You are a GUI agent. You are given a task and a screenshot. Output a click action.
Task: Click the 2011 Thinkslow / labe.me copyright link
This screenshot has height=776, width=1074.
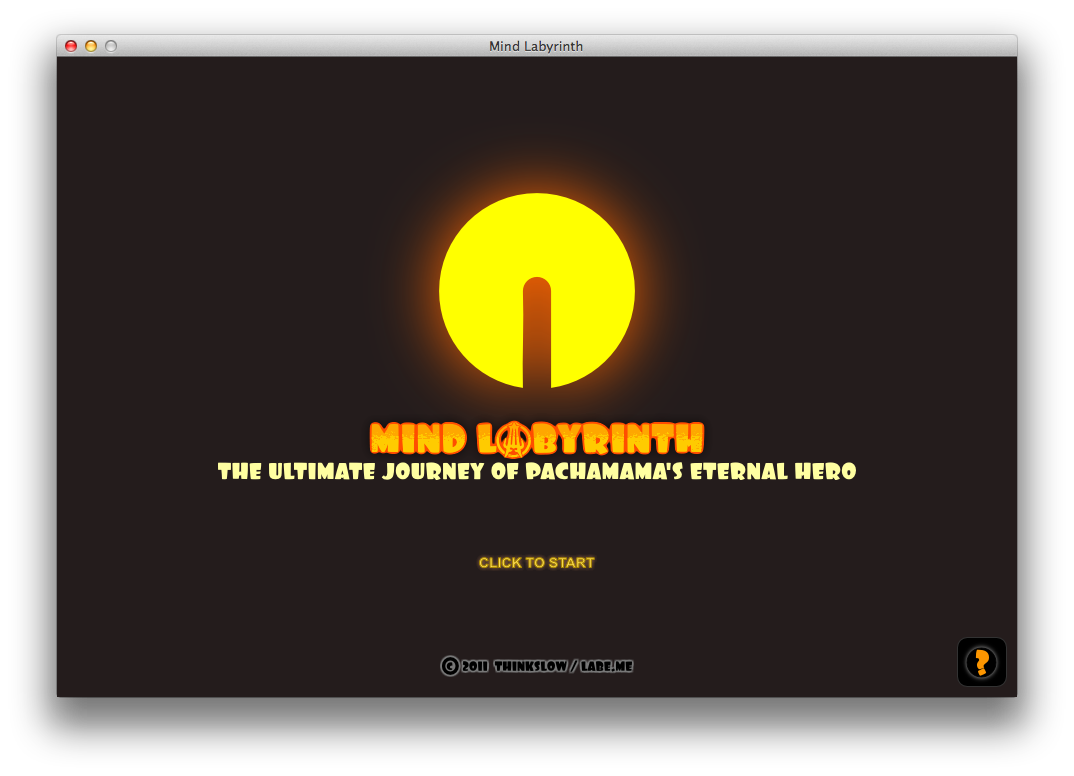(537, 666)
